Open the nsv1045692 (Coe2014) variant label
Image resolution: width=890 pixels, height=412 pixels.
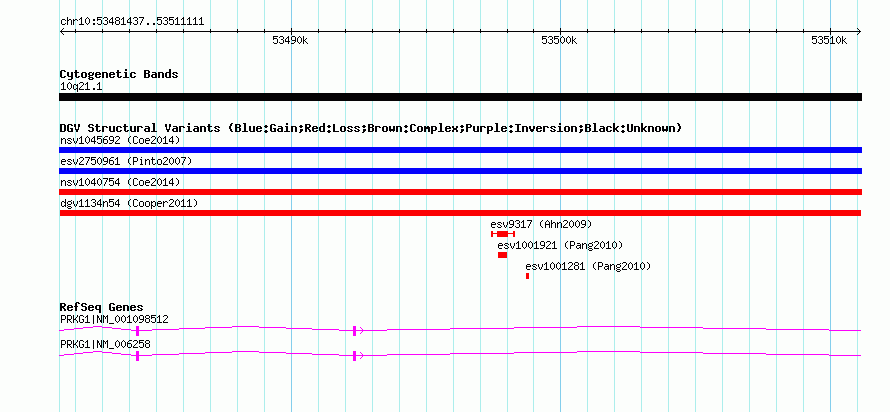(120, 140)
